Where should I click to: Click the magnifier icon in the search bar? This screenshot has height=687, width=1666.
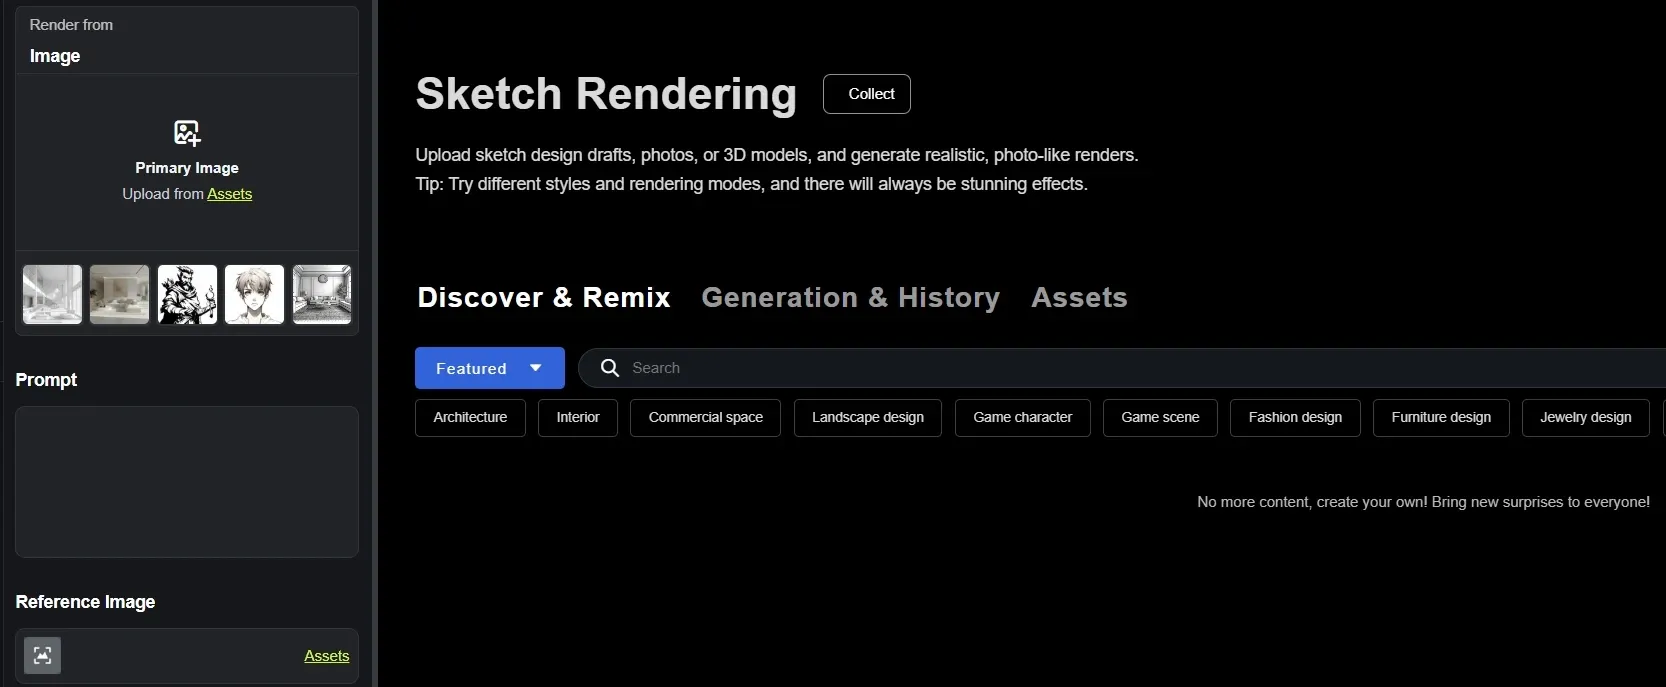pyautogui.click(x=610, y=368)
